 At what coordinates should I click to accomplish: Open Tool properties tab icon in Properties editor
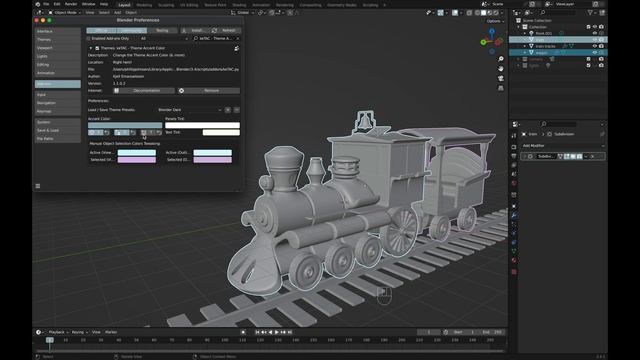click(514, 136)
